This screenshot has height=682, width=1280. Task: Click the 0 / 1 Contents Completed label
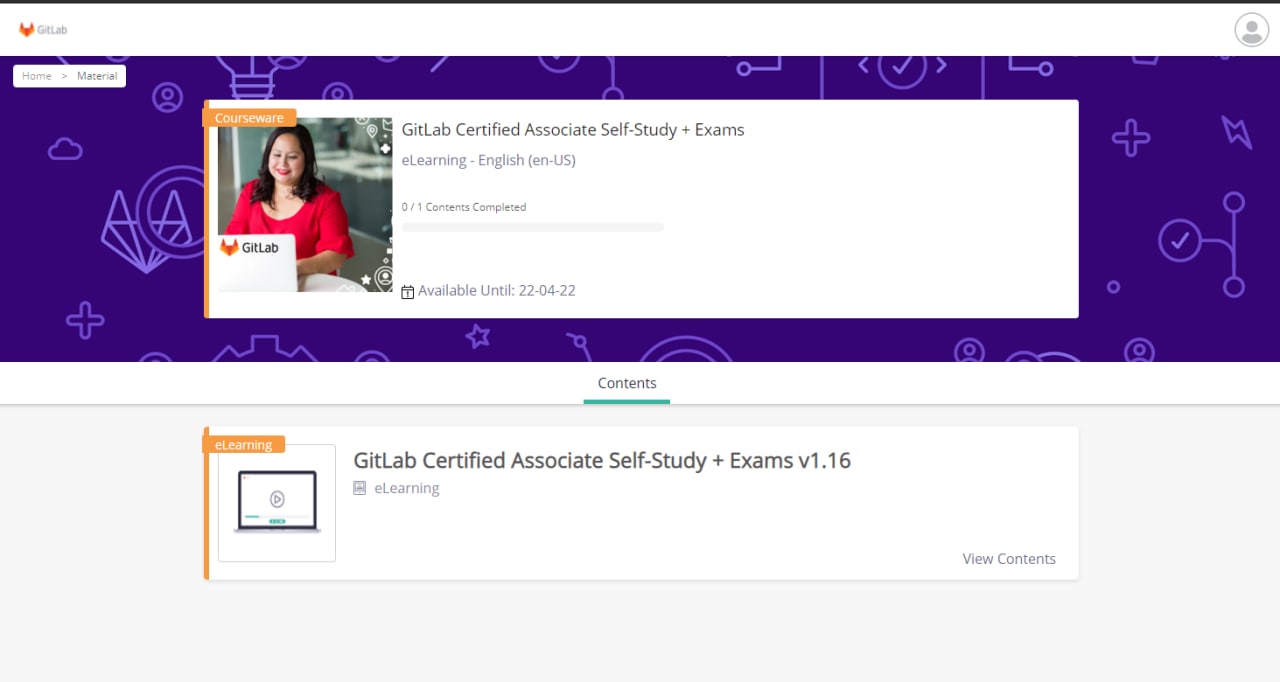pos(464,207)
